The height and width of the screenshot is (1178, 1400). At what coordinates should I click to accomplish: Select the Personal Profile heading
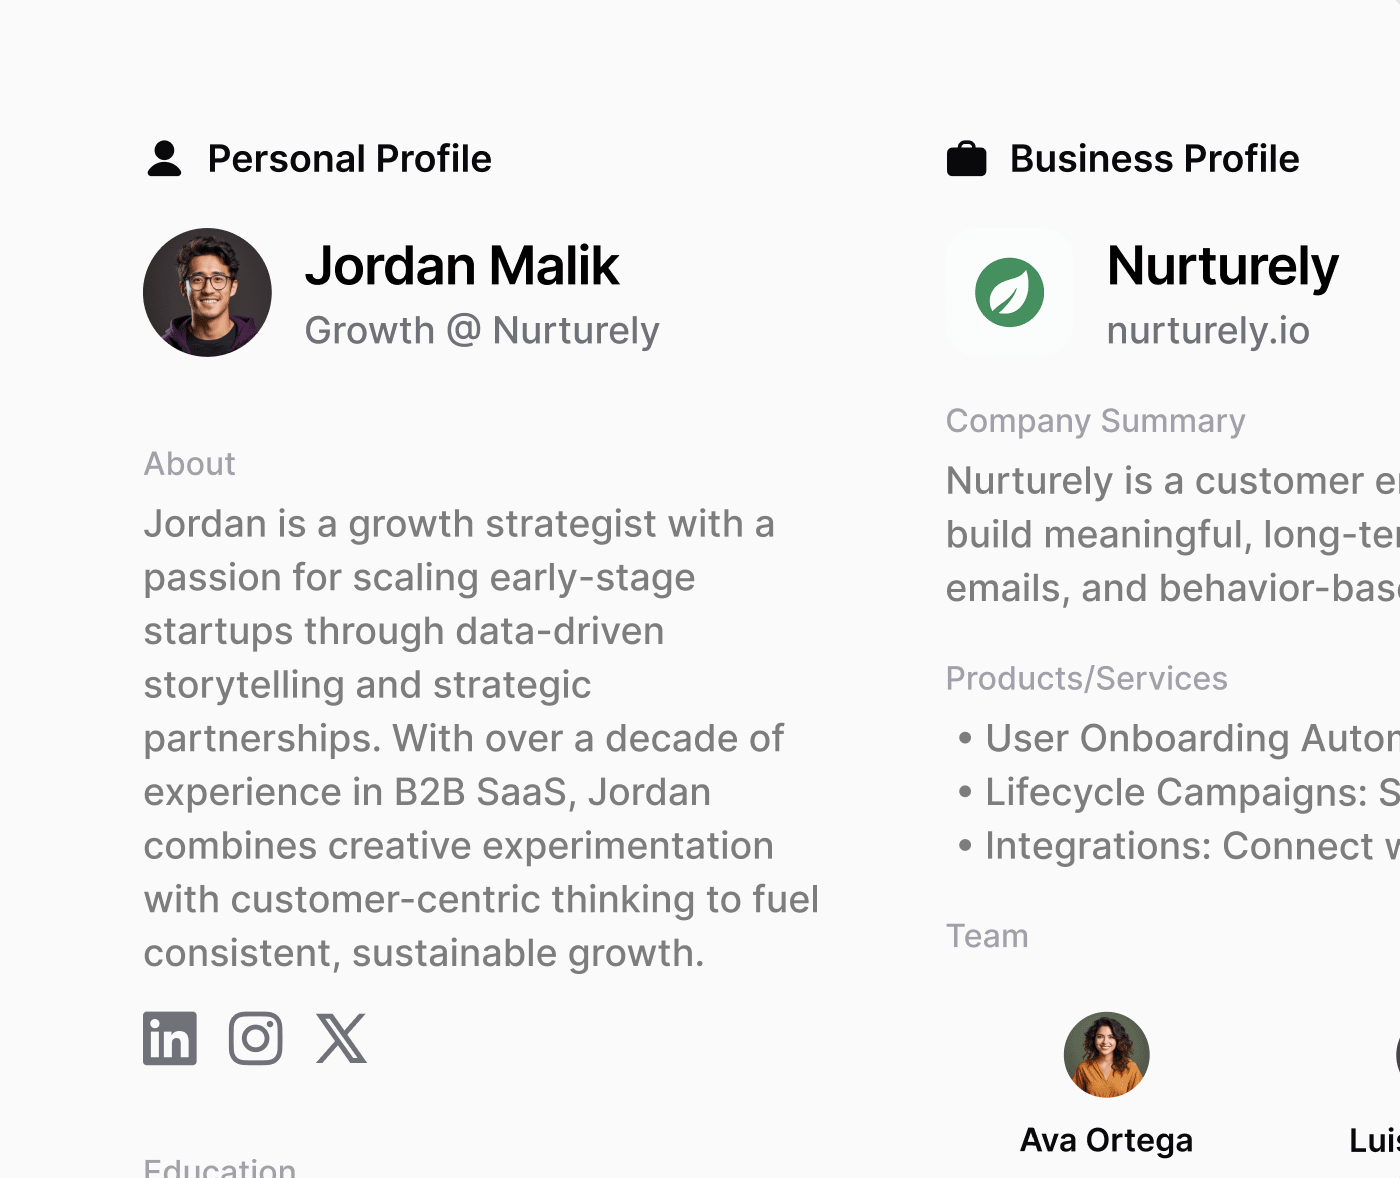(x=349, y=159)
